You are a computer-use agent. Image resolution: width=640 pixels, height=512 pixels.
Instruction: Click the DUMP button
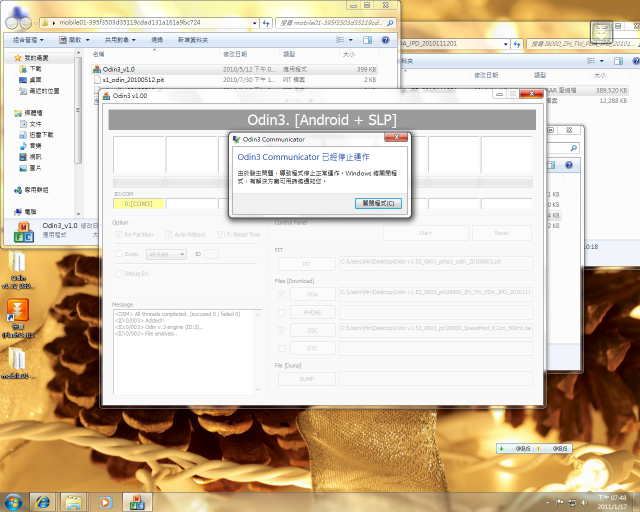[307, 379]
